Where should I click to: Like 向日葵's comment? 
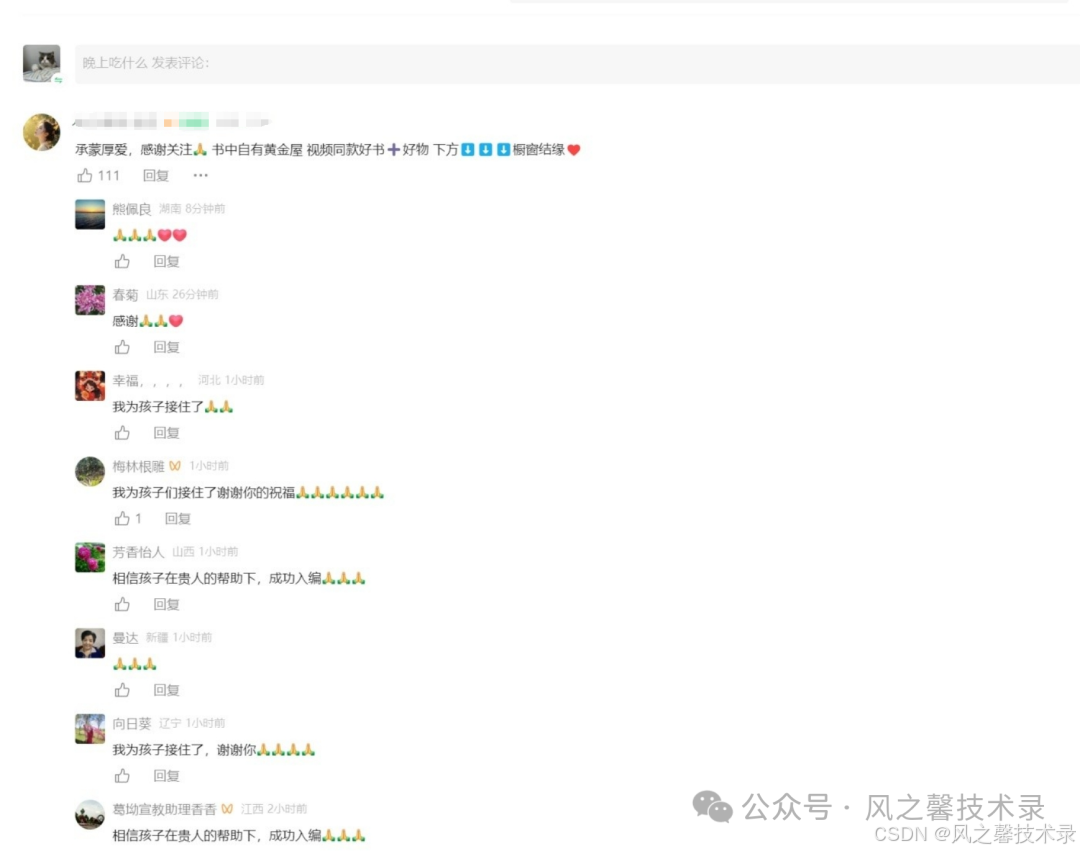123,775
